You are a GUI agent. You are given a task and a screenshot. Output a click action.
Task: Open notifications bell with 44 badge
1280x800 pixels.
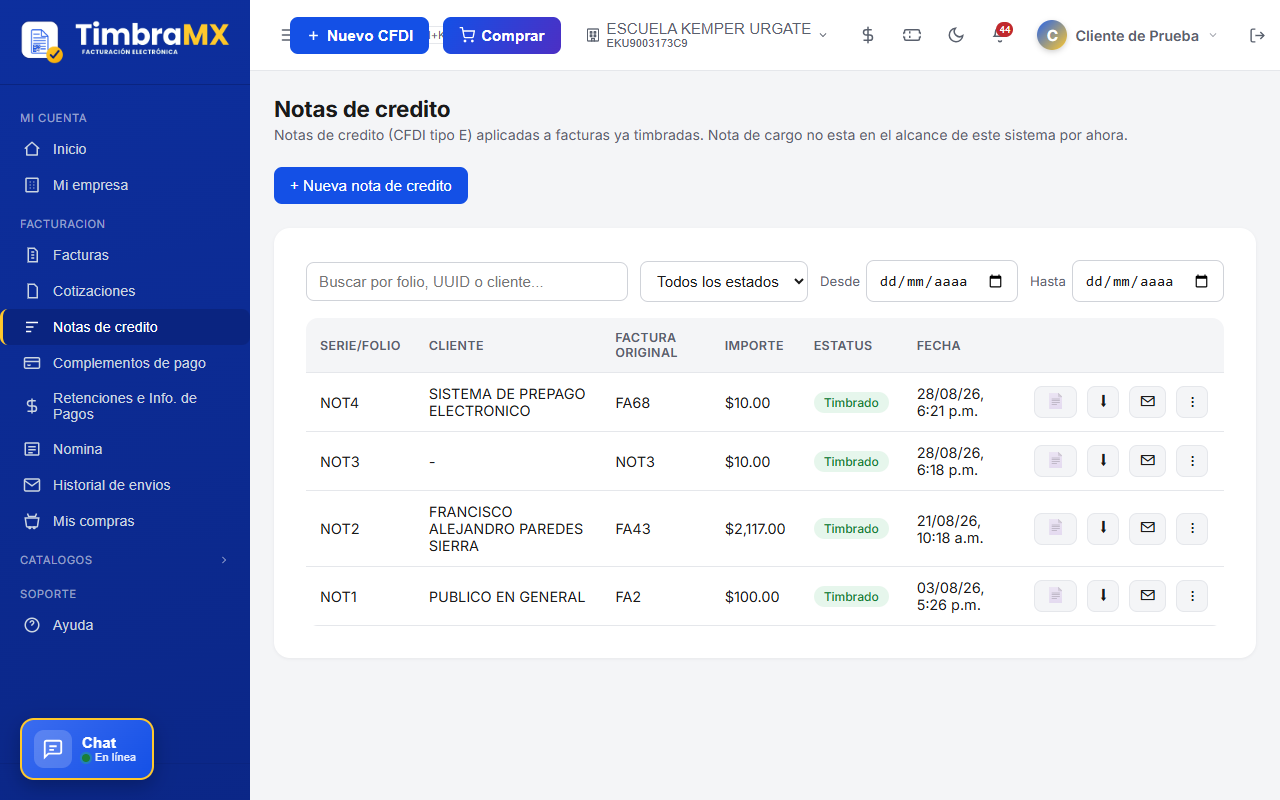click(x=1000, y=35)
